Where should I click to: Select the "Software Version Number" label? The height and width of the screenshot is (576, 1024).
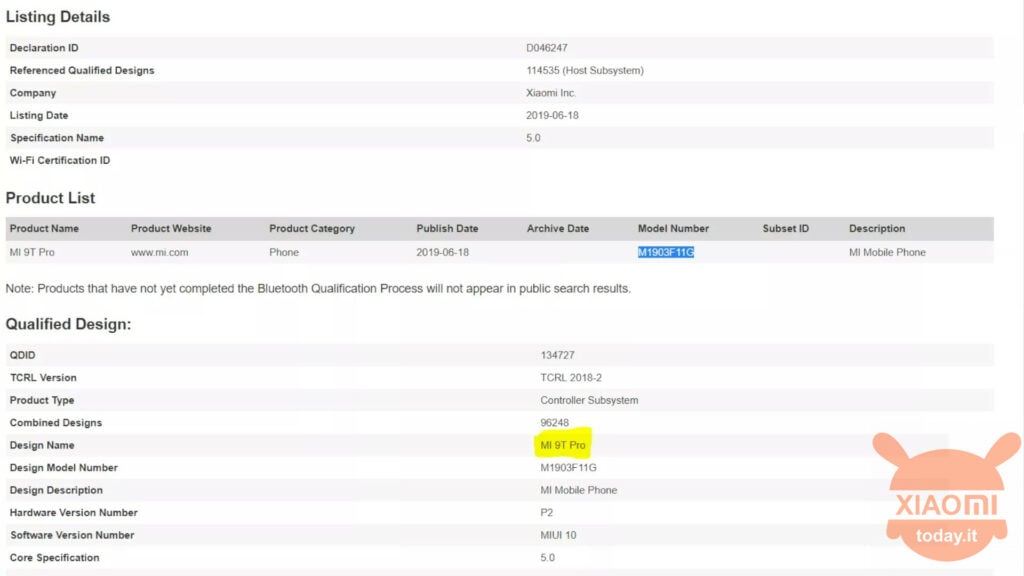[x=72, y=536]
